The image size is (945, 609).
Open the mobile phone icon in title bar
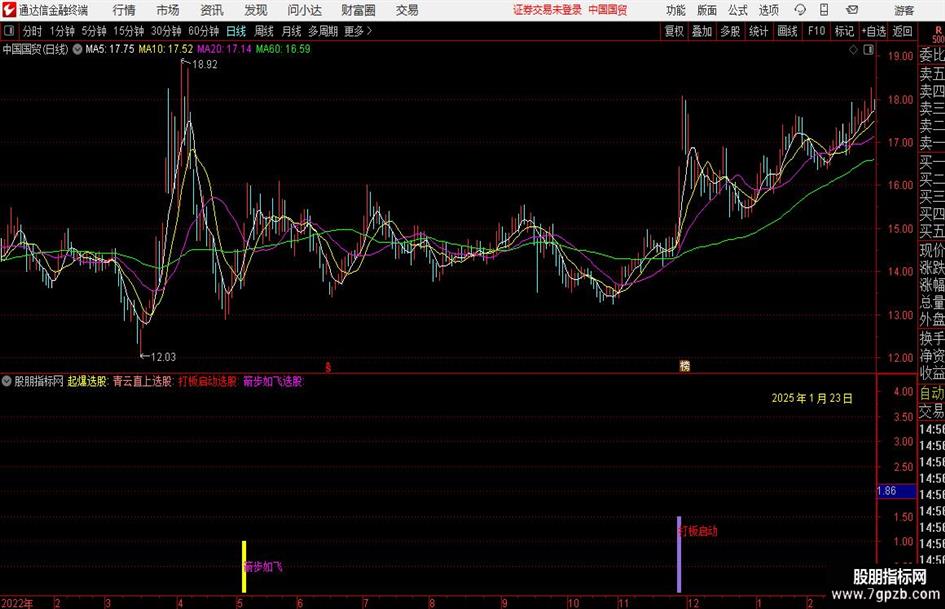tap(824, 10)
